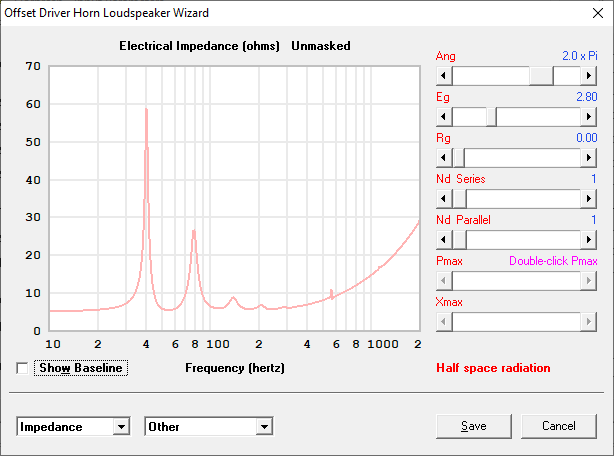This screenshot has width=614, height=456.
Task: Click the Nd Parallel slider thumb
Action: coord(459,240)
